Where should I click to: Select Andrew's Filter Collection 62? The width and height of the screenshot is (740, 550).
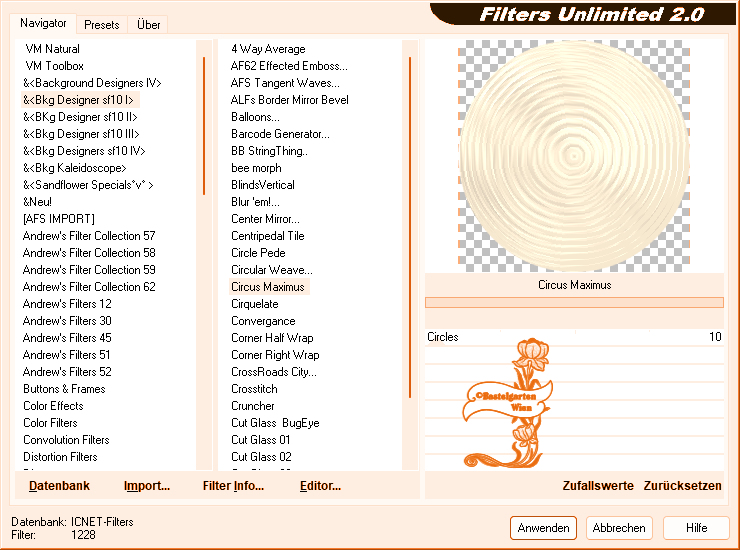coord(89,287)
